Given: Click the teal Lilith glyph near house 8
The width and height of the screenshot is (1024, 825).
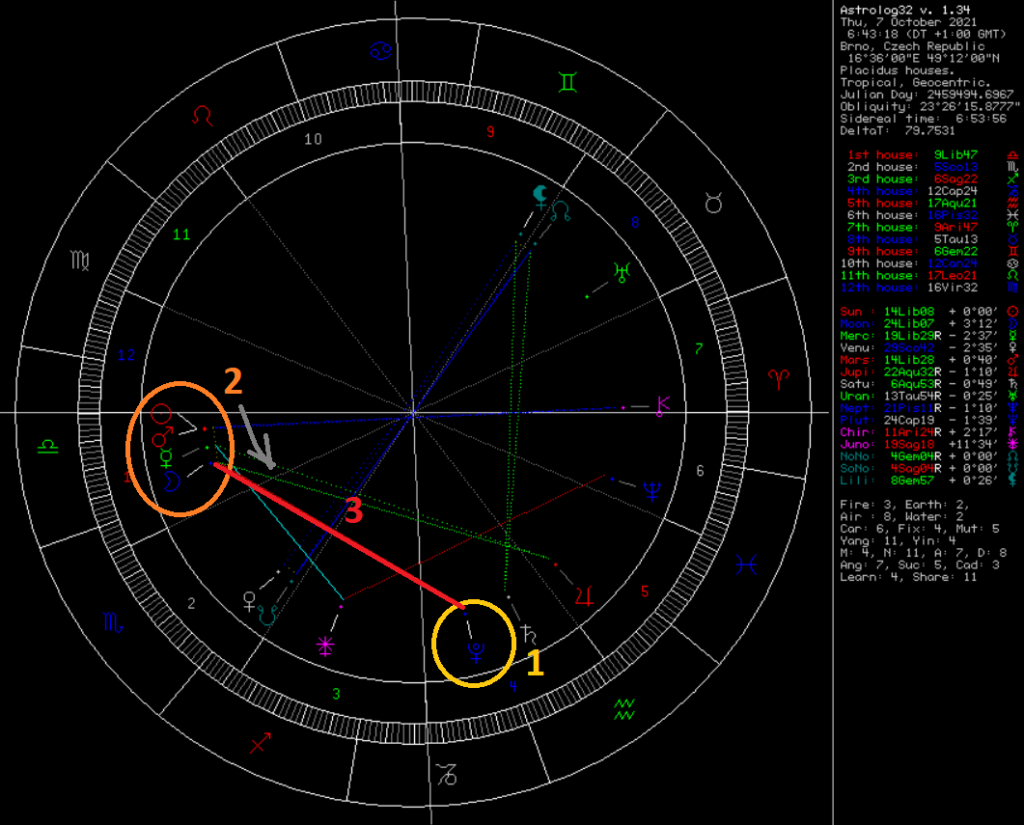Looking at the screenshot, I should 540,197.
